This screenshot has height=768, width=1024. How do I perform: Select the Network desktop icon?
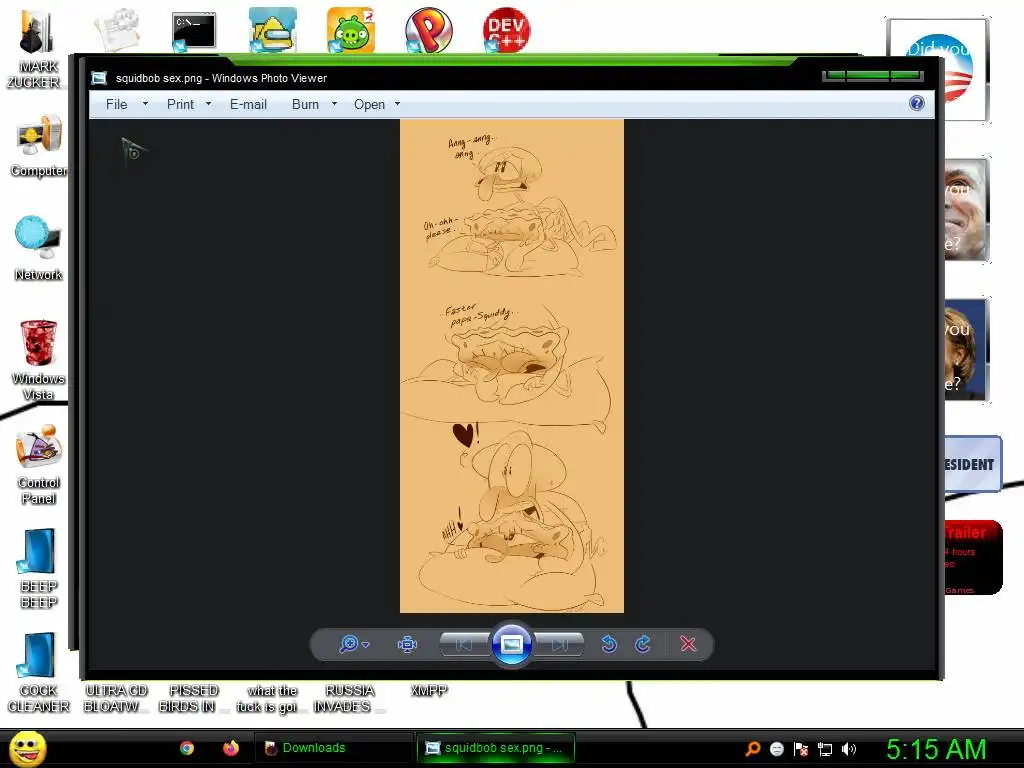point(38,248)
